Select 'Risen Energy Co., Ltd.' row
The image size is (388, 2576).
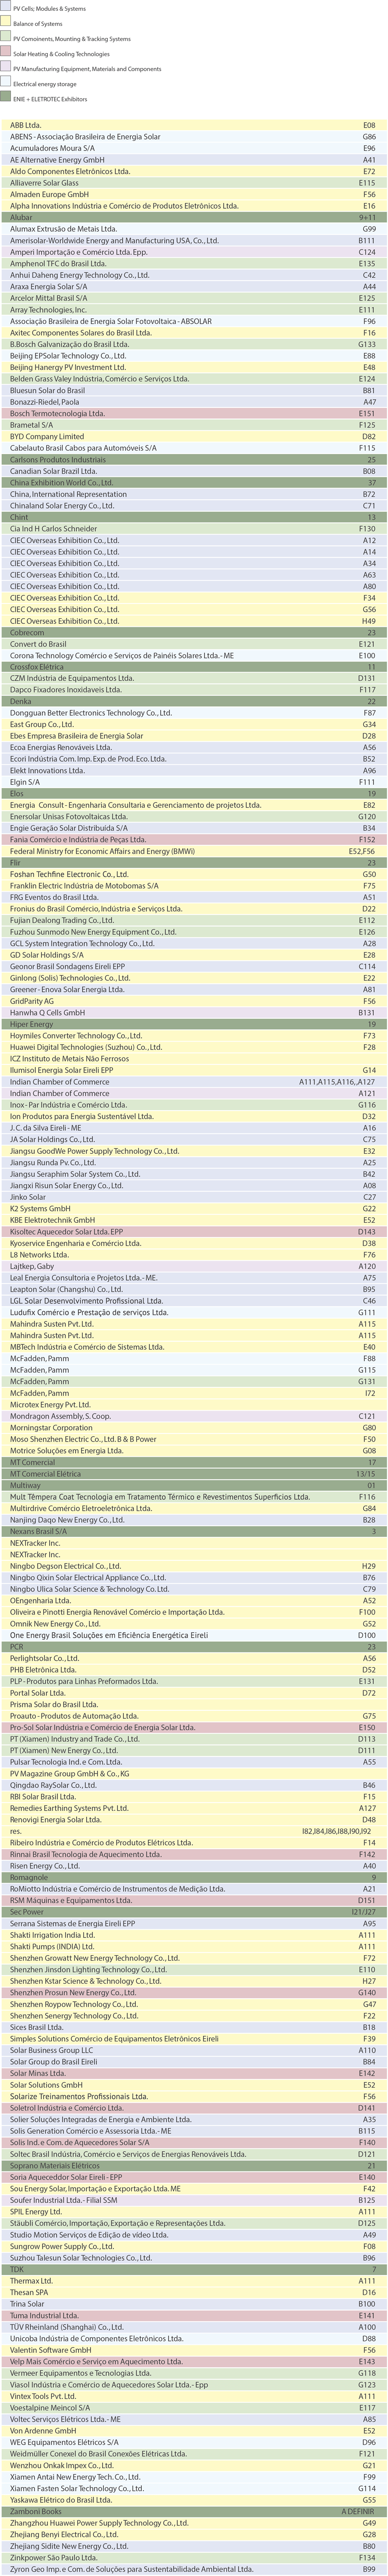194,1865
